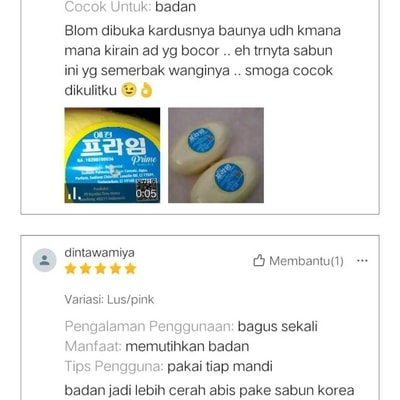Click the Variasi: Lus/pink label
This screenshot has width=400, height=400.
(109, 300)
